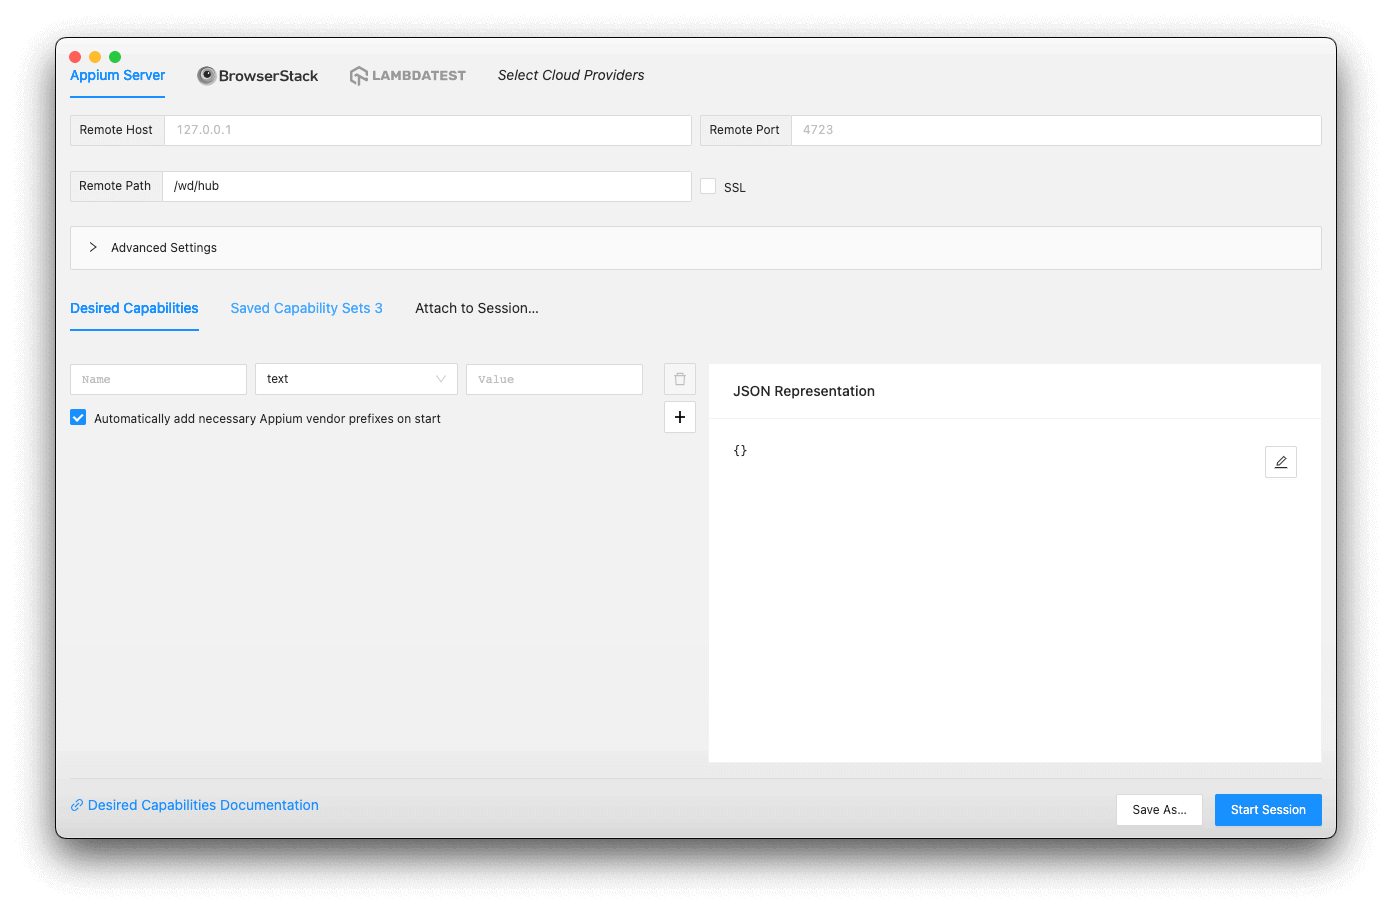This screenshot has height=912, width=1392.
Task: Delete the empty capability row
Action: [679, 378]
